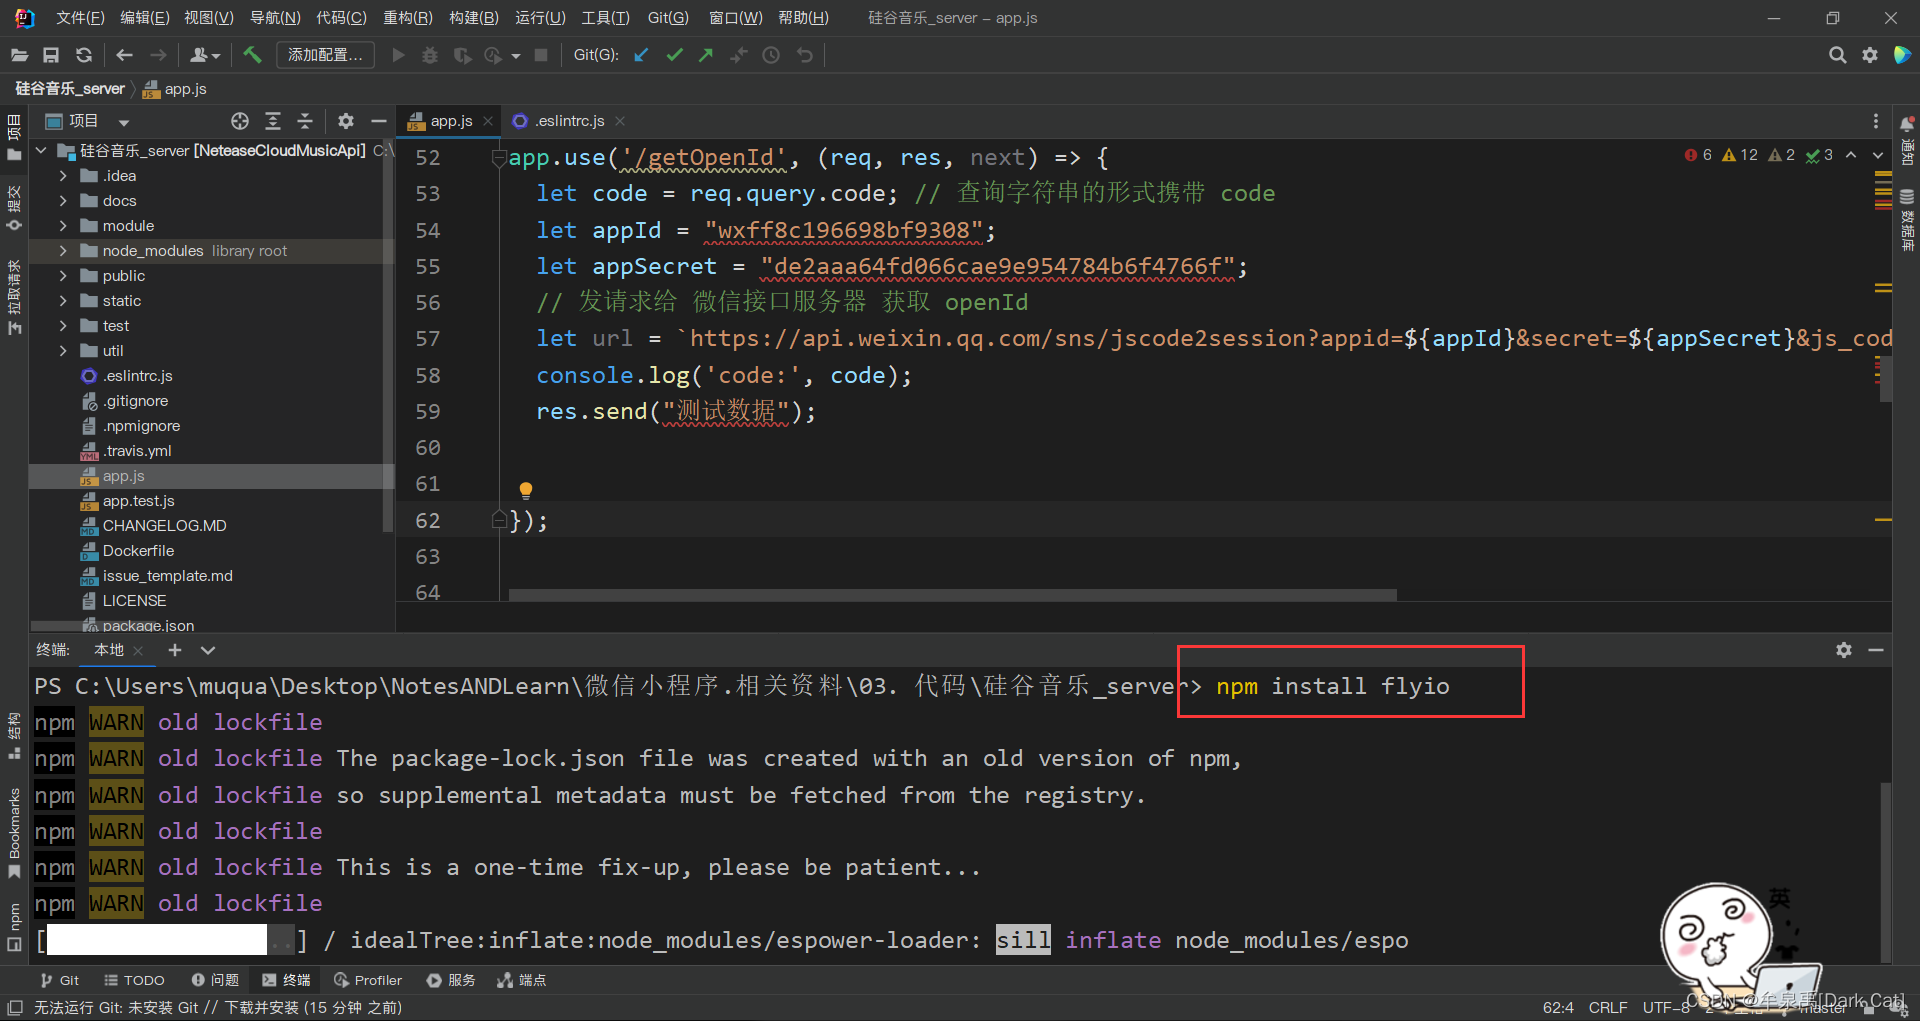Click the 硅谷音乐_server breadcrumb

(70, 89)
